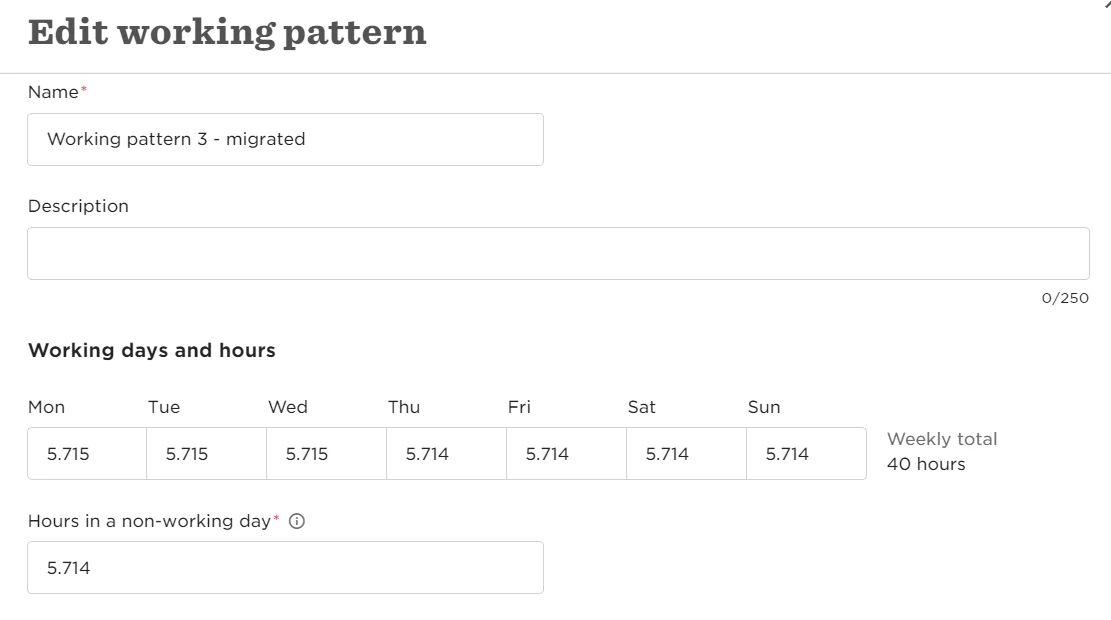Select the Saturday hours field
Viewport: 1111px width, 620px height.
point(686,453)
